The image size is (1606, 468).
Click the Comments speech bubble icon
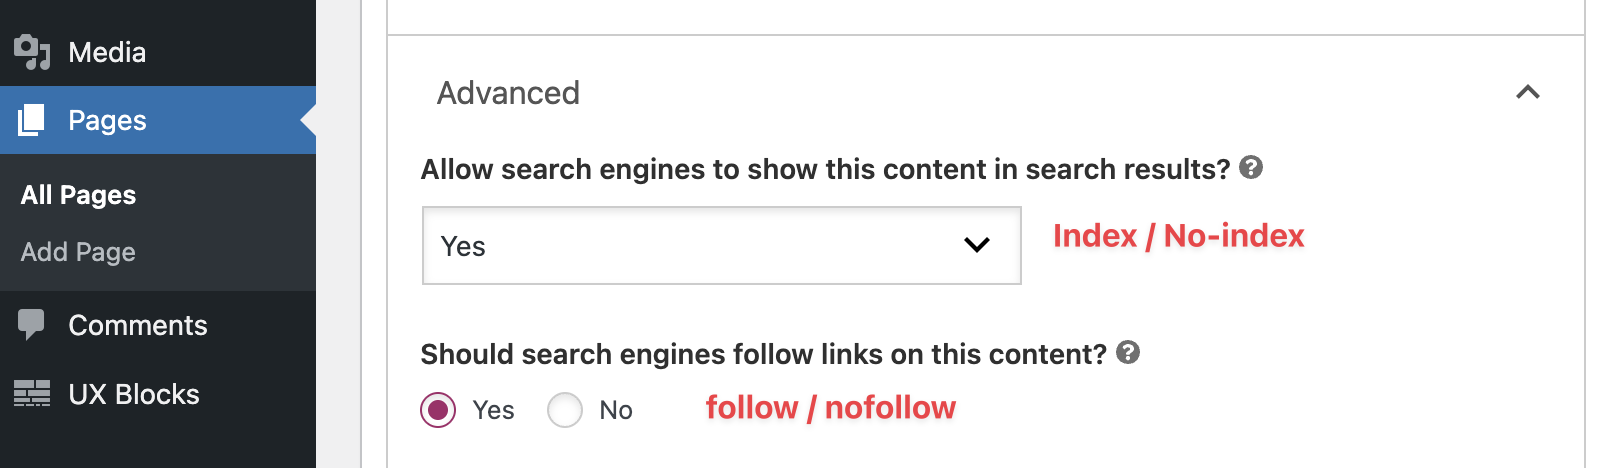click(32, 325)
